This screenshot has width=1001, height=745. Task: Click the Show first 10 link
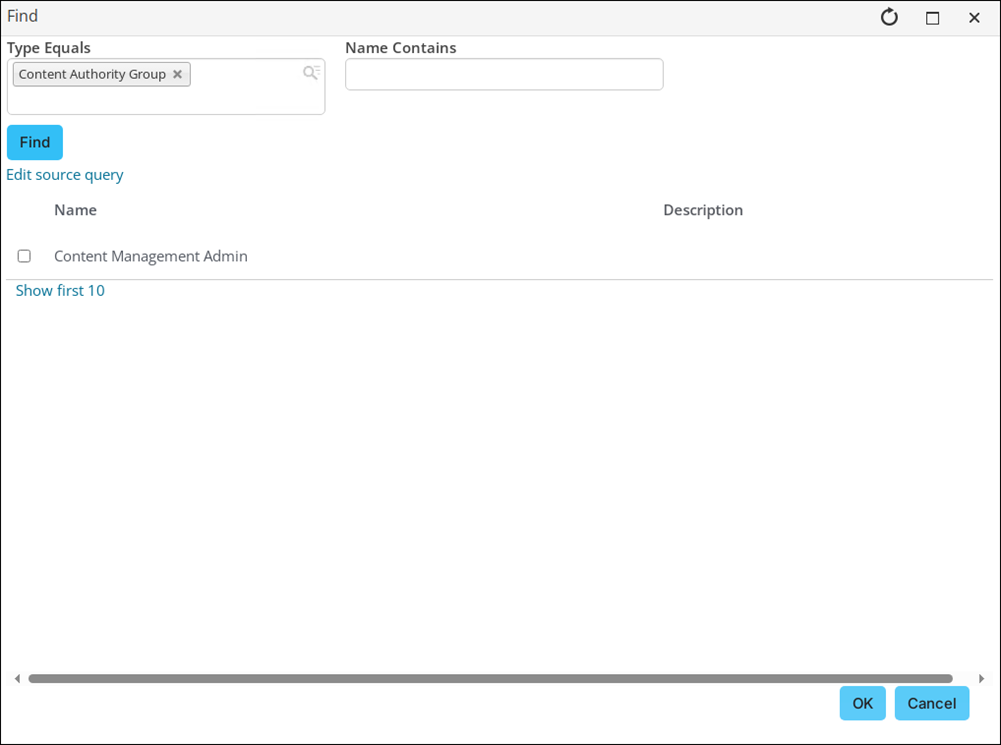coord(60,290)
